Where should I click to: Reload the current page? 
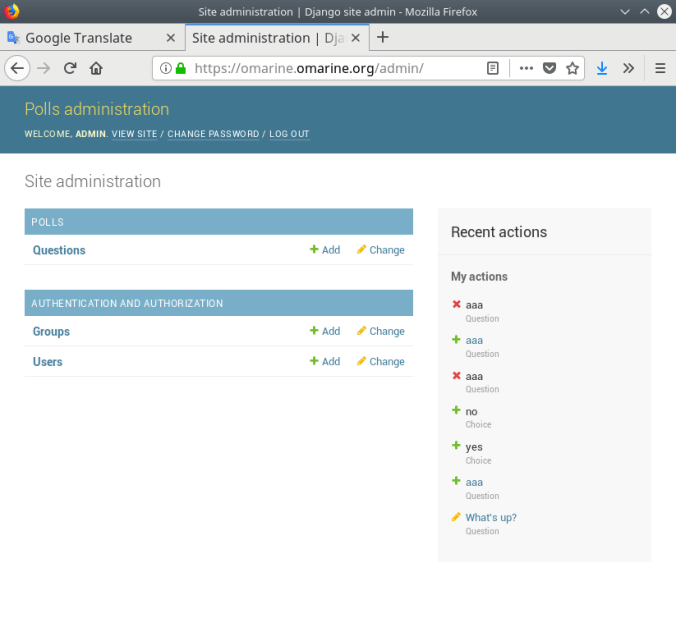(70, 68)
